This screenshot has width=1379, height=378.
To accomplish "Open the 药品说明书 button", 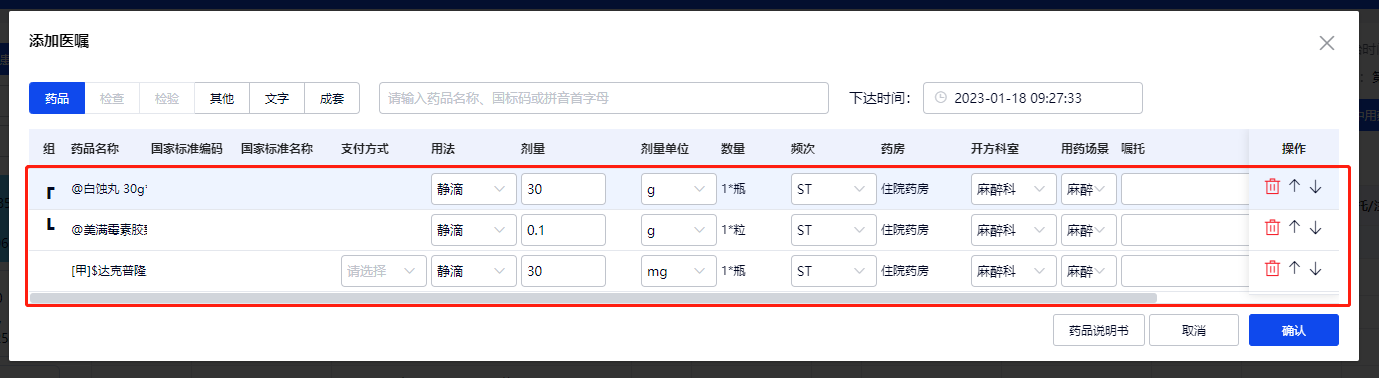I will 1098,330.
